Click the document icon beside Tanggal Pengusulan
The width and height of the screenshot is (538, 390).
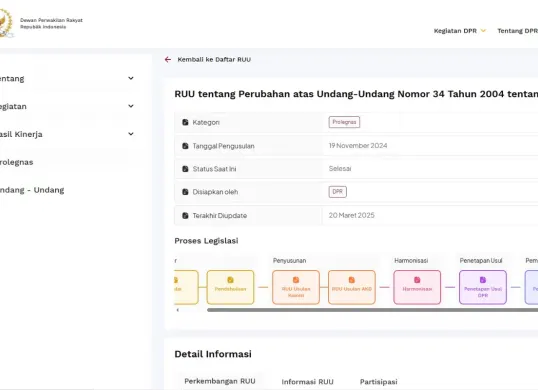[x=185, y=146]
